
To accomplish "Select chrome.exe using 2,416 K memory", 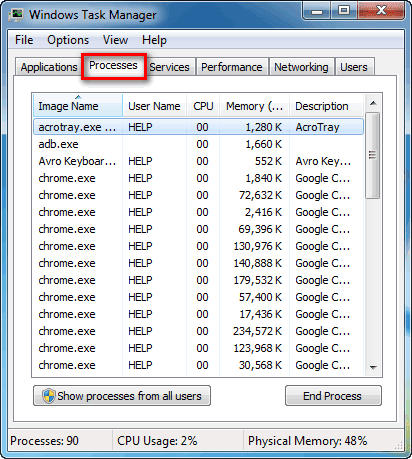I will point(198,212).
